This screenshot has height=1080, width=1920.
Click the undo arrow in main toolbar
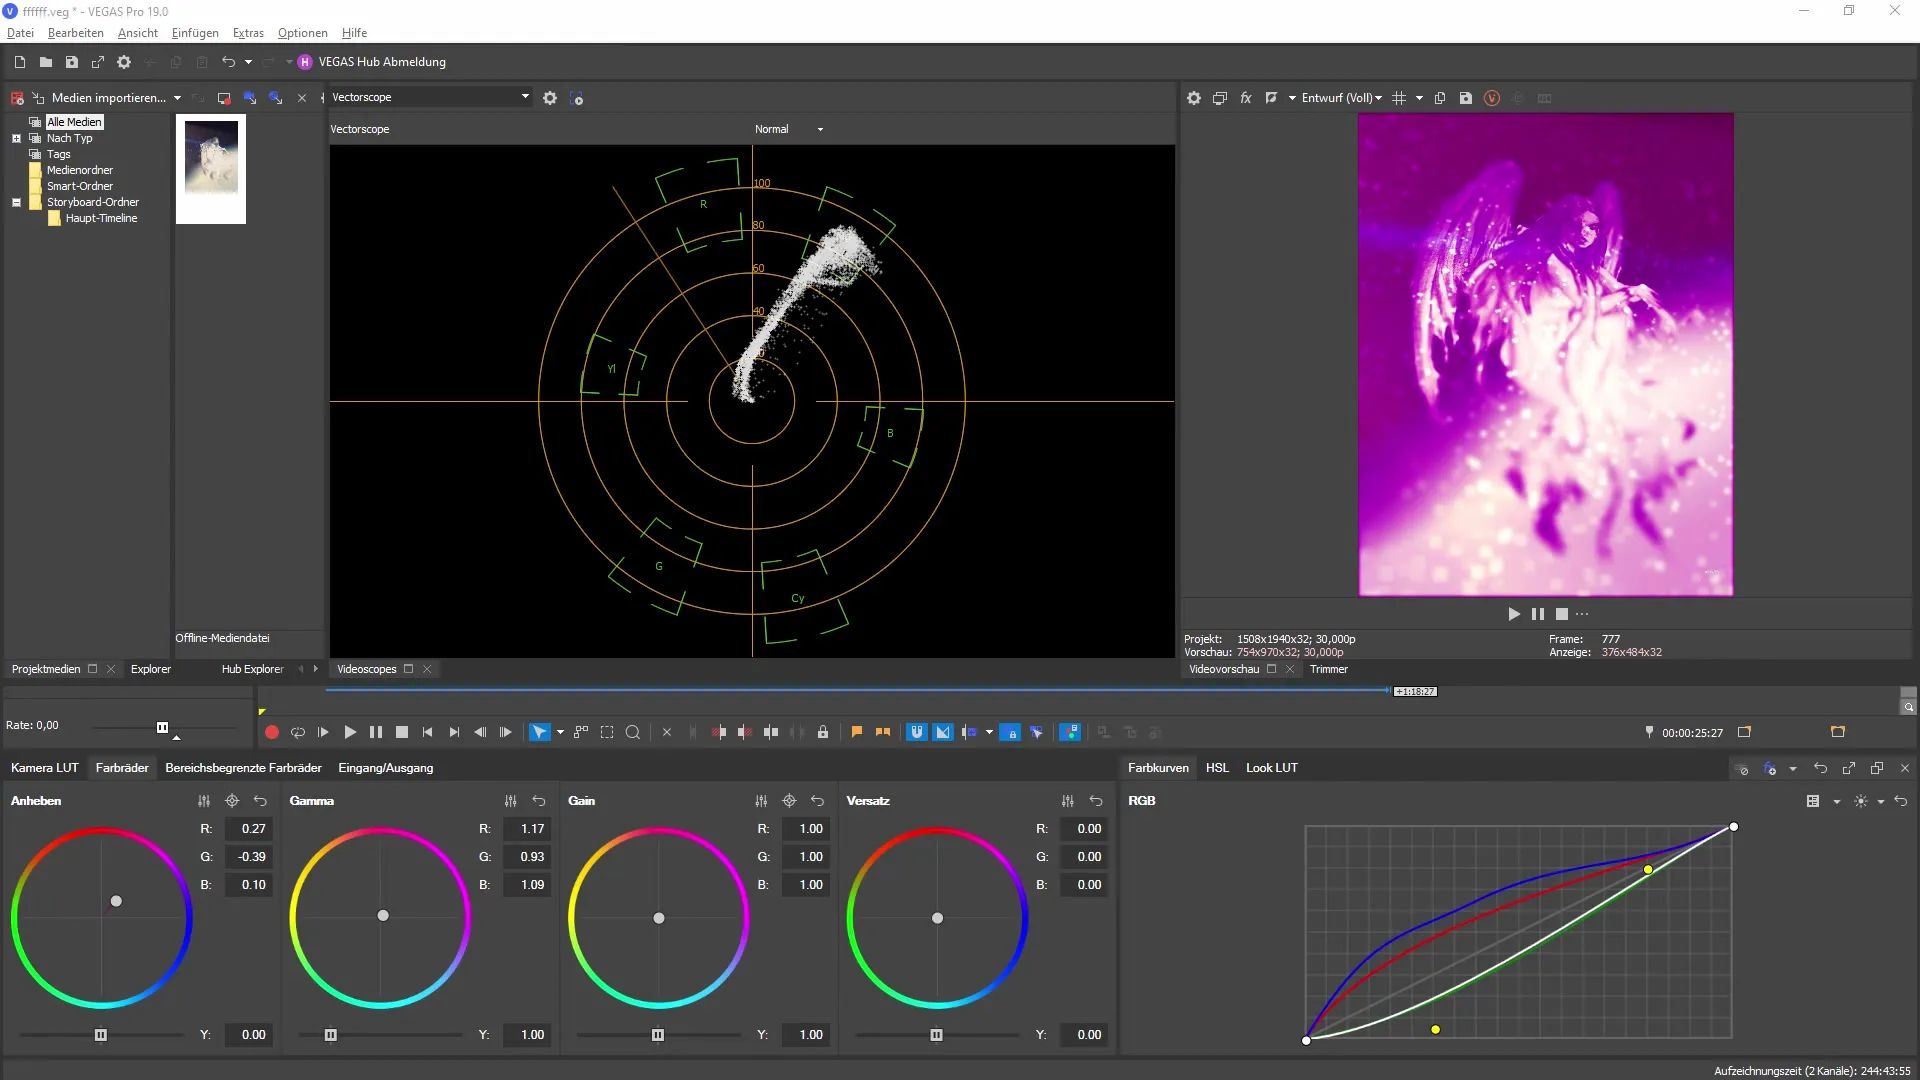[x=228, y=62]
